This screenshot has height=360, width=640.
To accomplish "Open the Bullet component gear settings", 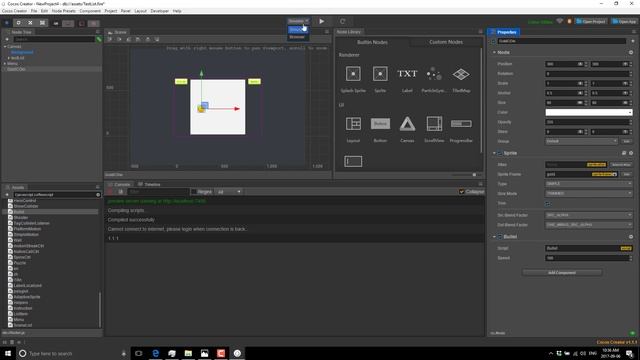I will (x=631, y=237).
